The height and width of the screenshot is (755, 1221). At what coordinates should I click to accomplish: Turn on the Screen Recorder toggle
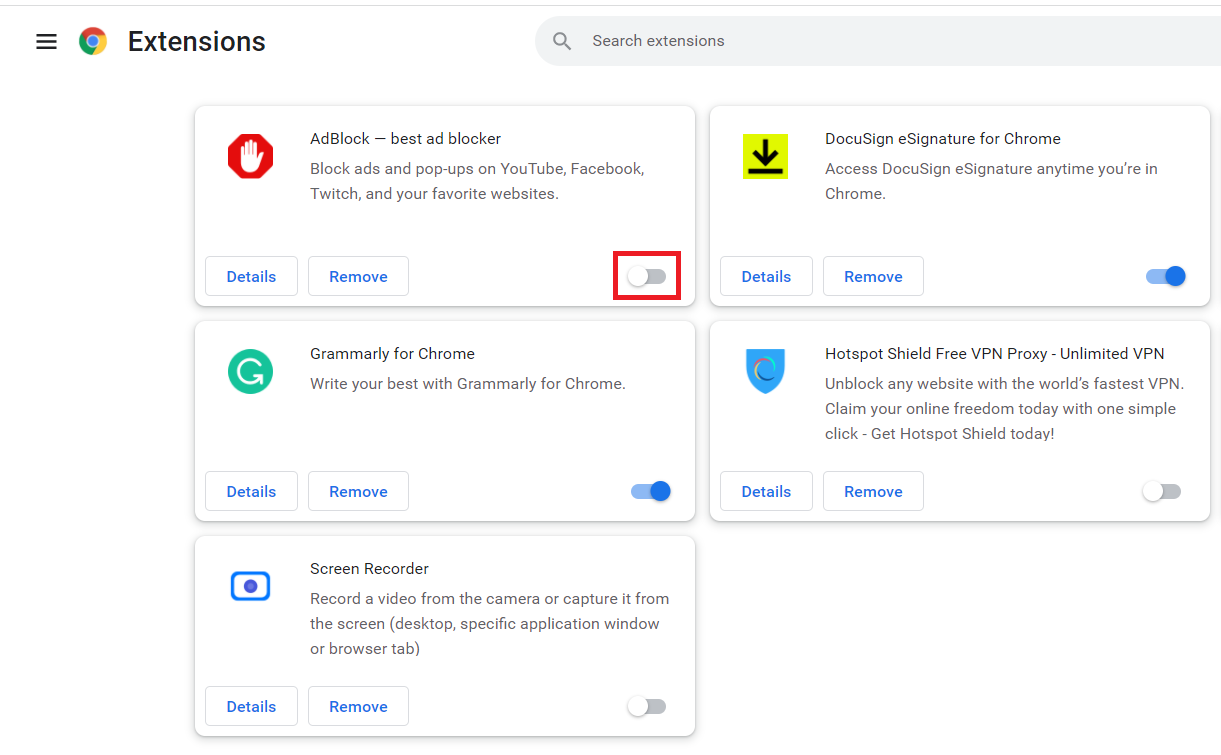[647, 706]
